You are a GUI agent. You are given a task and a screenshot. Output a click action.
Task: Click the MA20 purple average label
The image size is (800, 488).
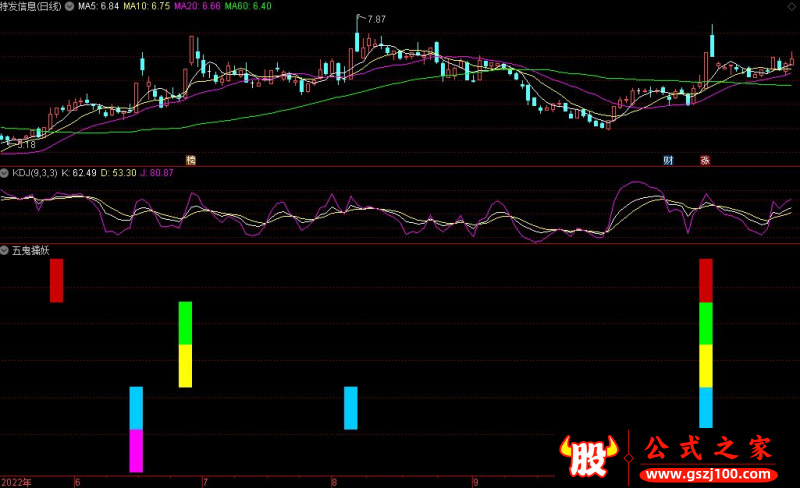[196, 6]
